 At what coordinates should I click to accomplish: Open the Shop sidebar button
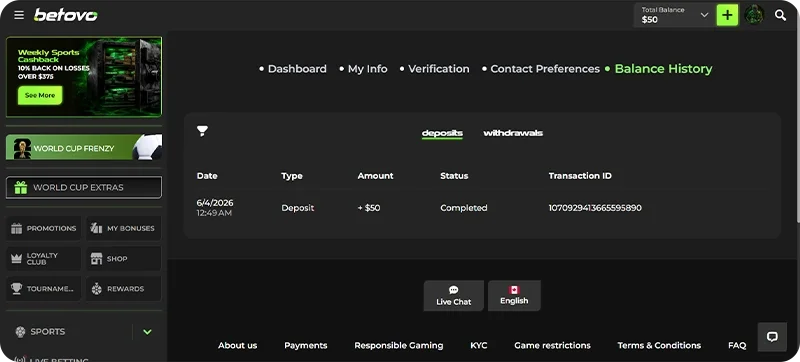coord(123,258)
